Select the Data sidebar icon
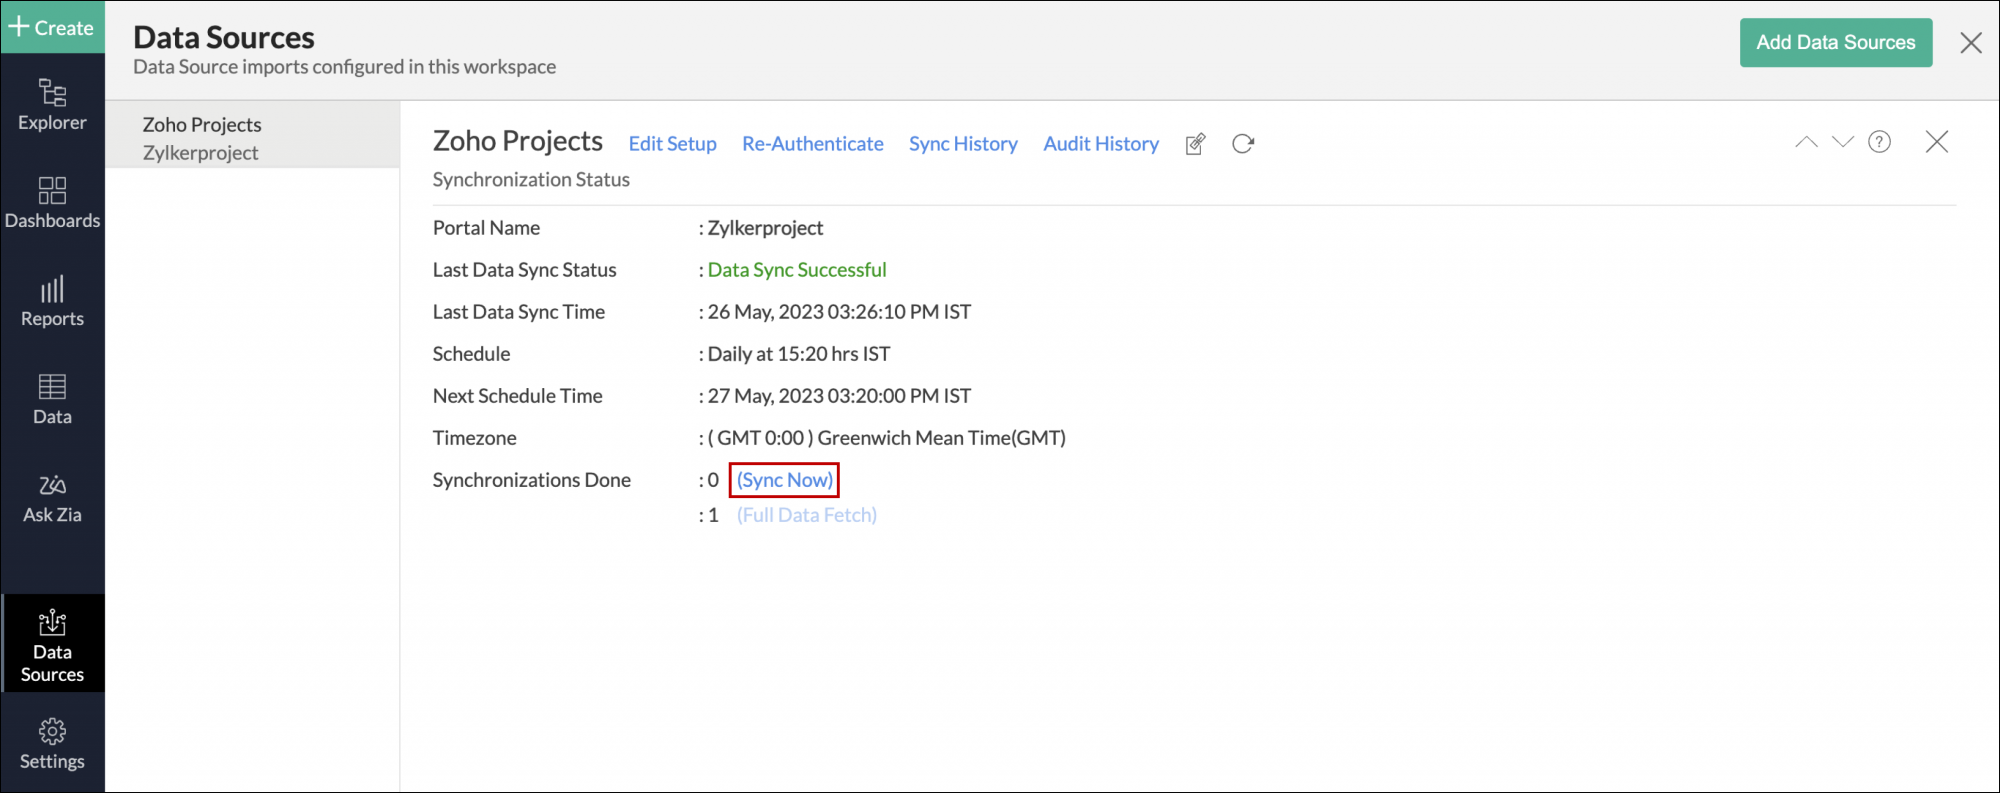The width and height of the screenshot is (2000, 793). tap(52, 398)
